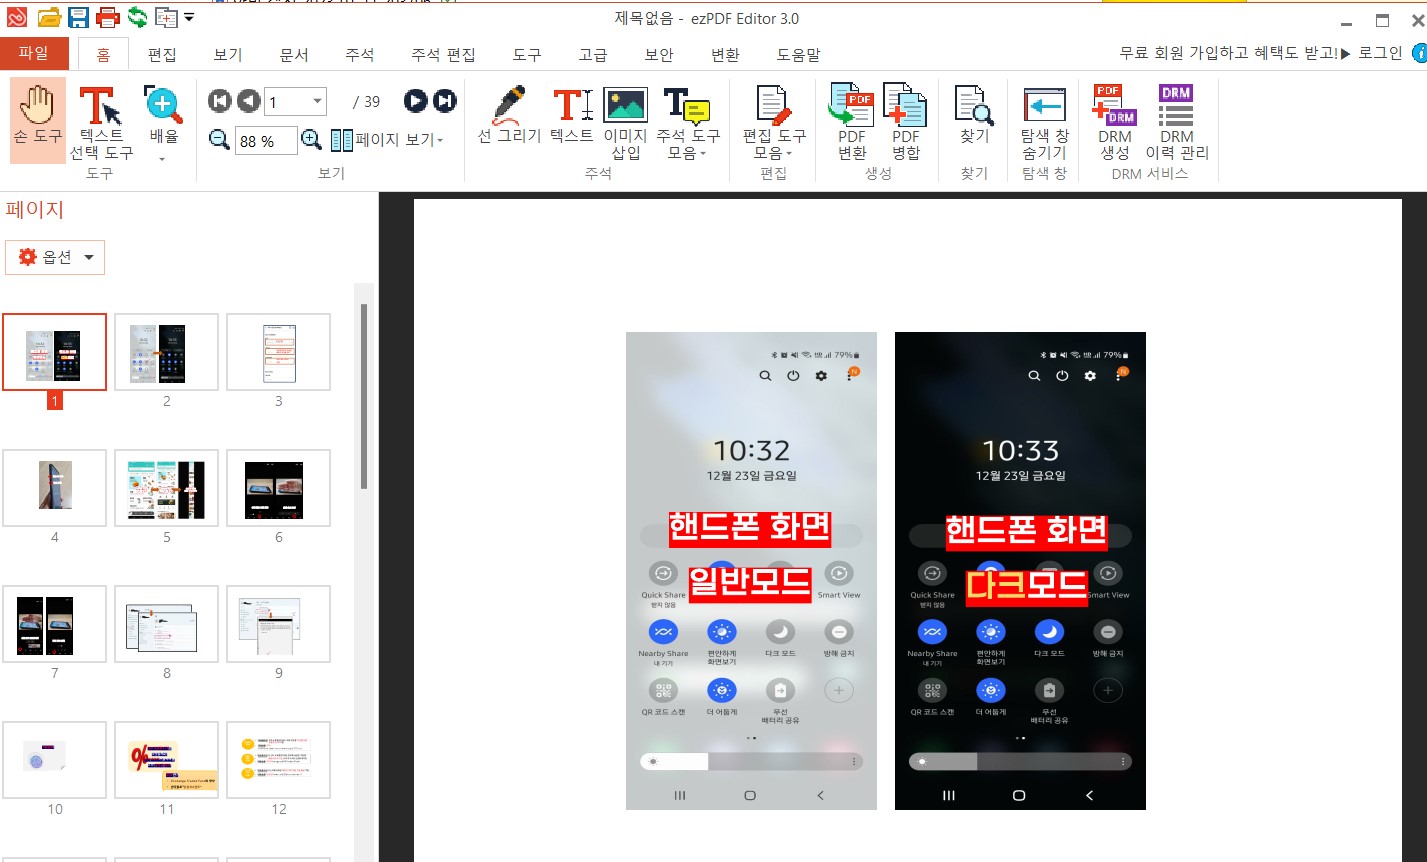Open the 편집 도구 모음 edit tools dropdown
Image resolution: width=1427 pixels, height=862 pixels.
(x=773, y=122)
